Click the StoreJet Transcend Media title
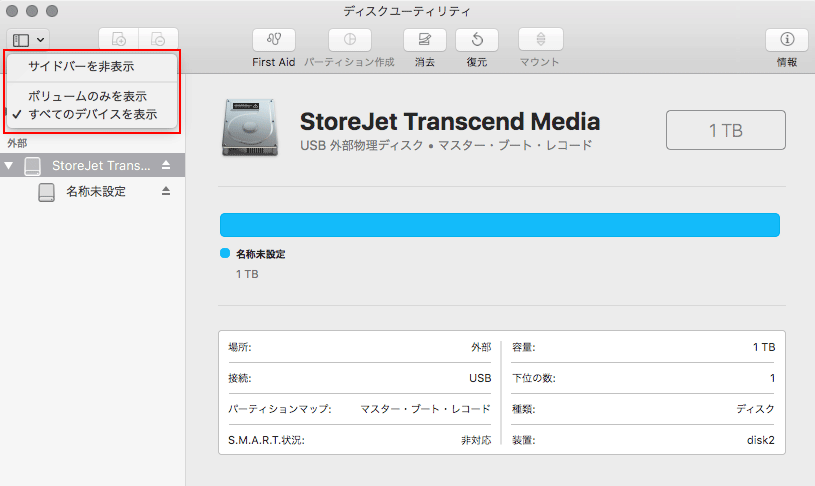Image resolution: width=815 pixels, height=486 pixels. coord(450,122)
